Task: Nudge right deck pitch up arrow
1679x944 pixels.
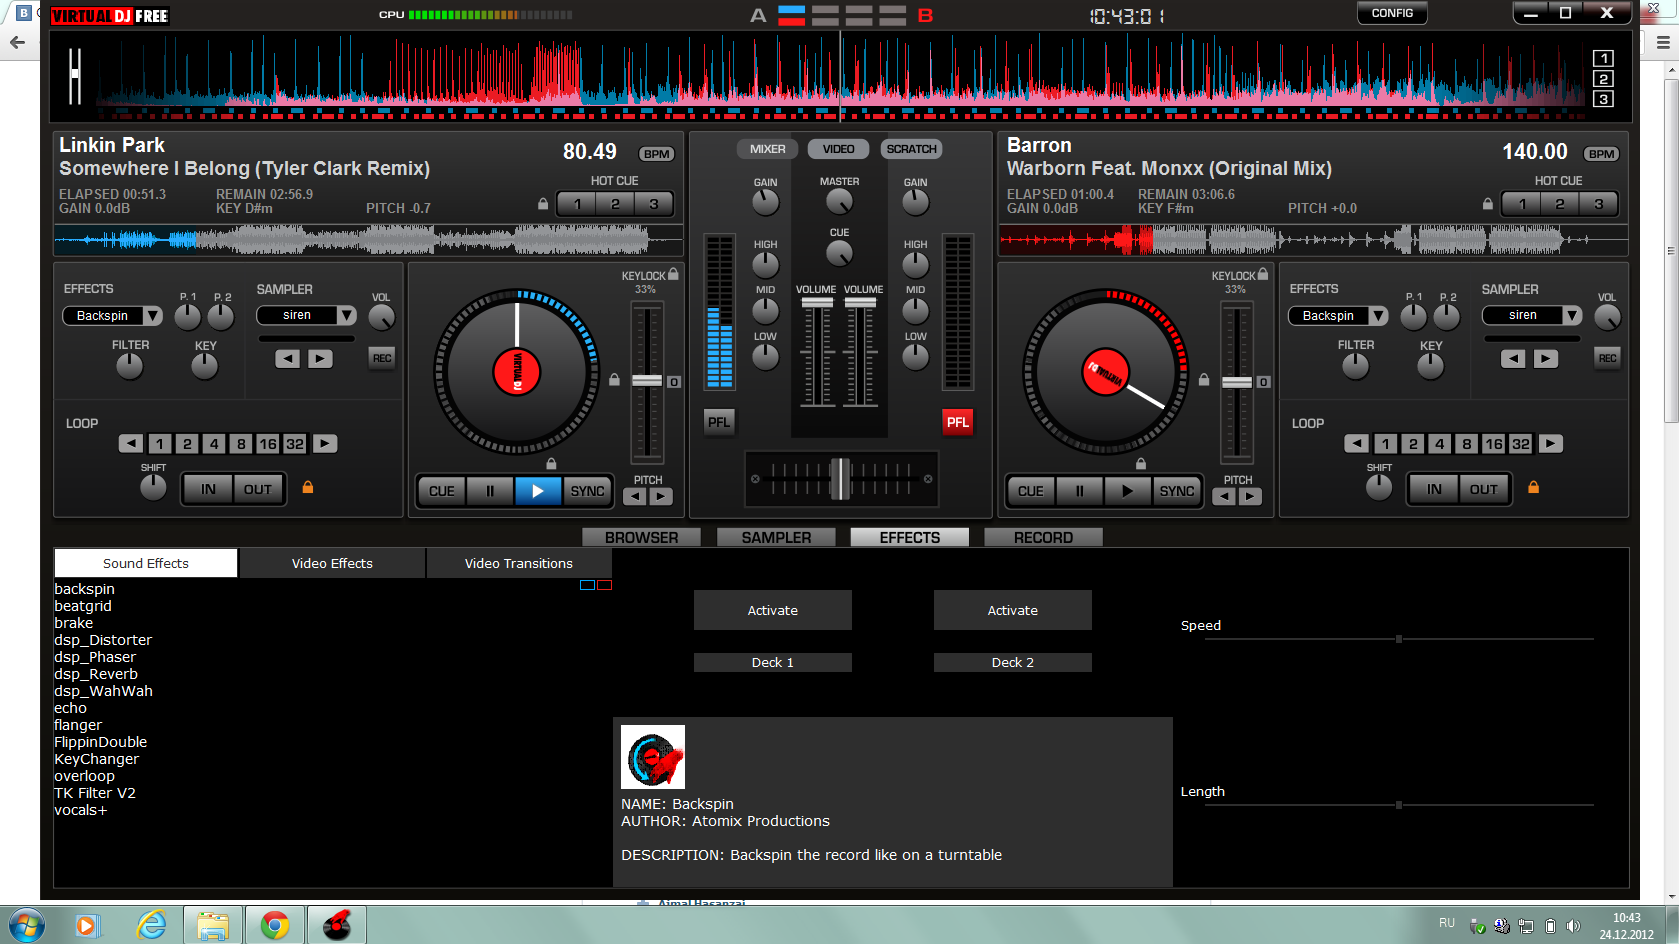Action: (x=1250, y=496)
